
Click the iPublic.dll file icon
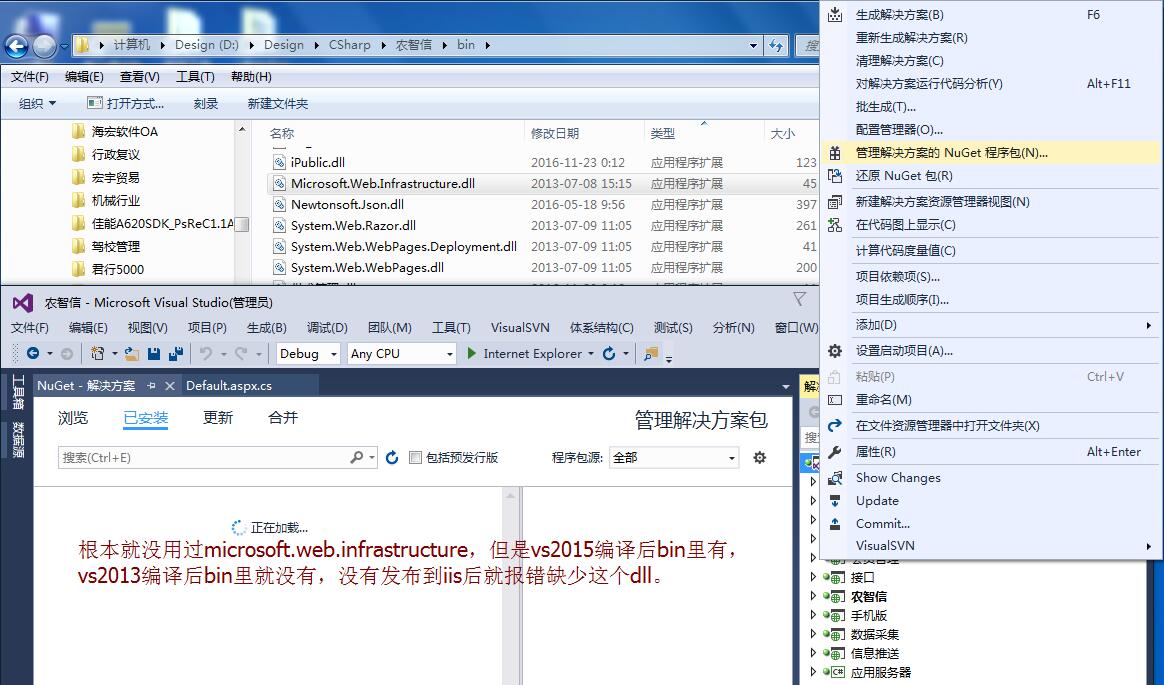[279, 163]
